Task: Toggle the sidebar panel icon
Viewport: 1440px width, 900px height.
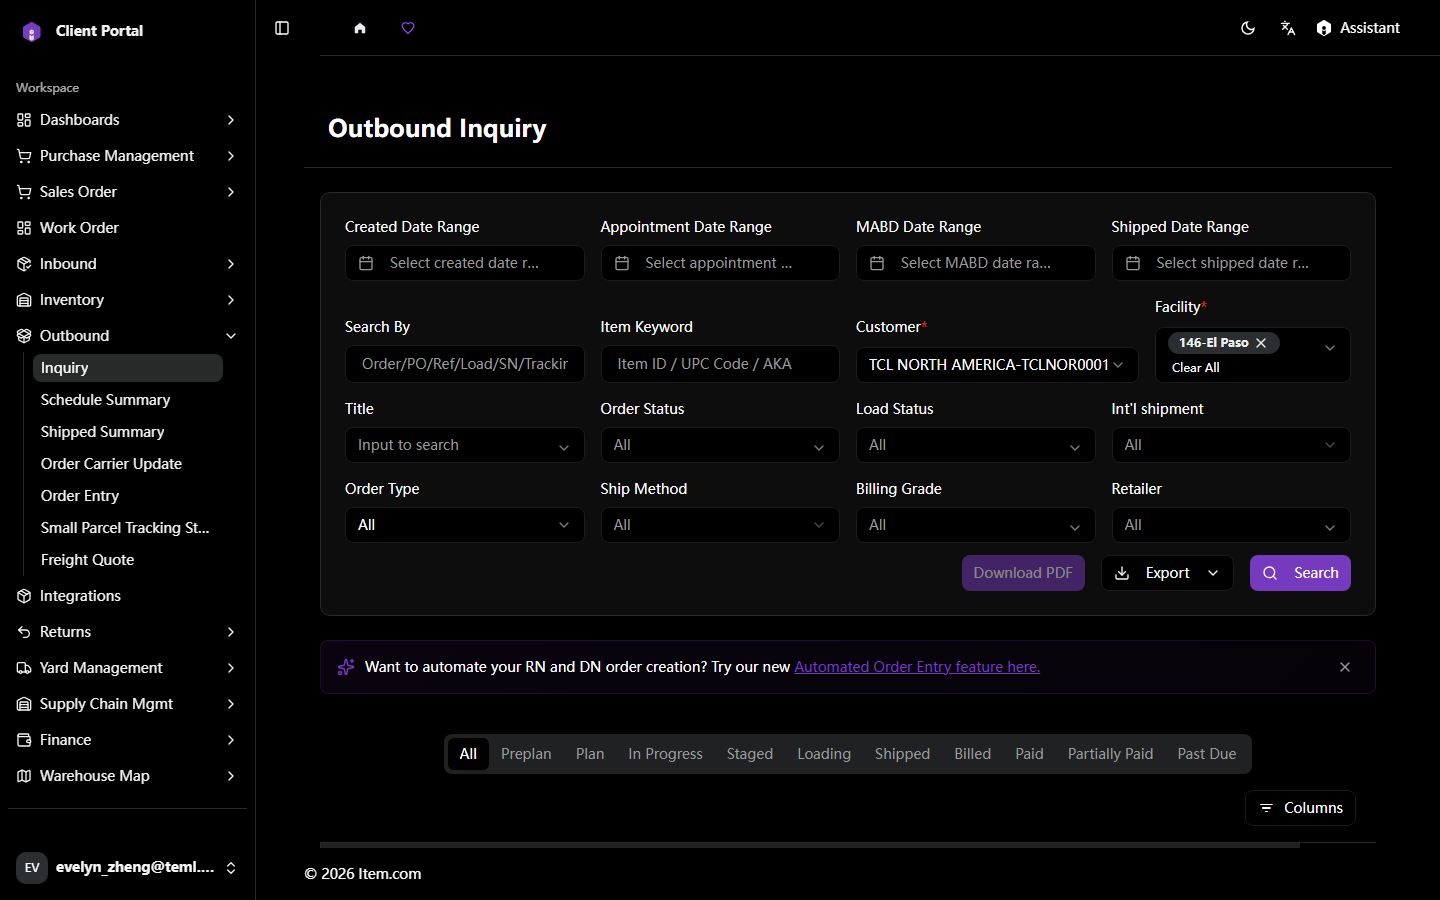Action: [282, 28]
